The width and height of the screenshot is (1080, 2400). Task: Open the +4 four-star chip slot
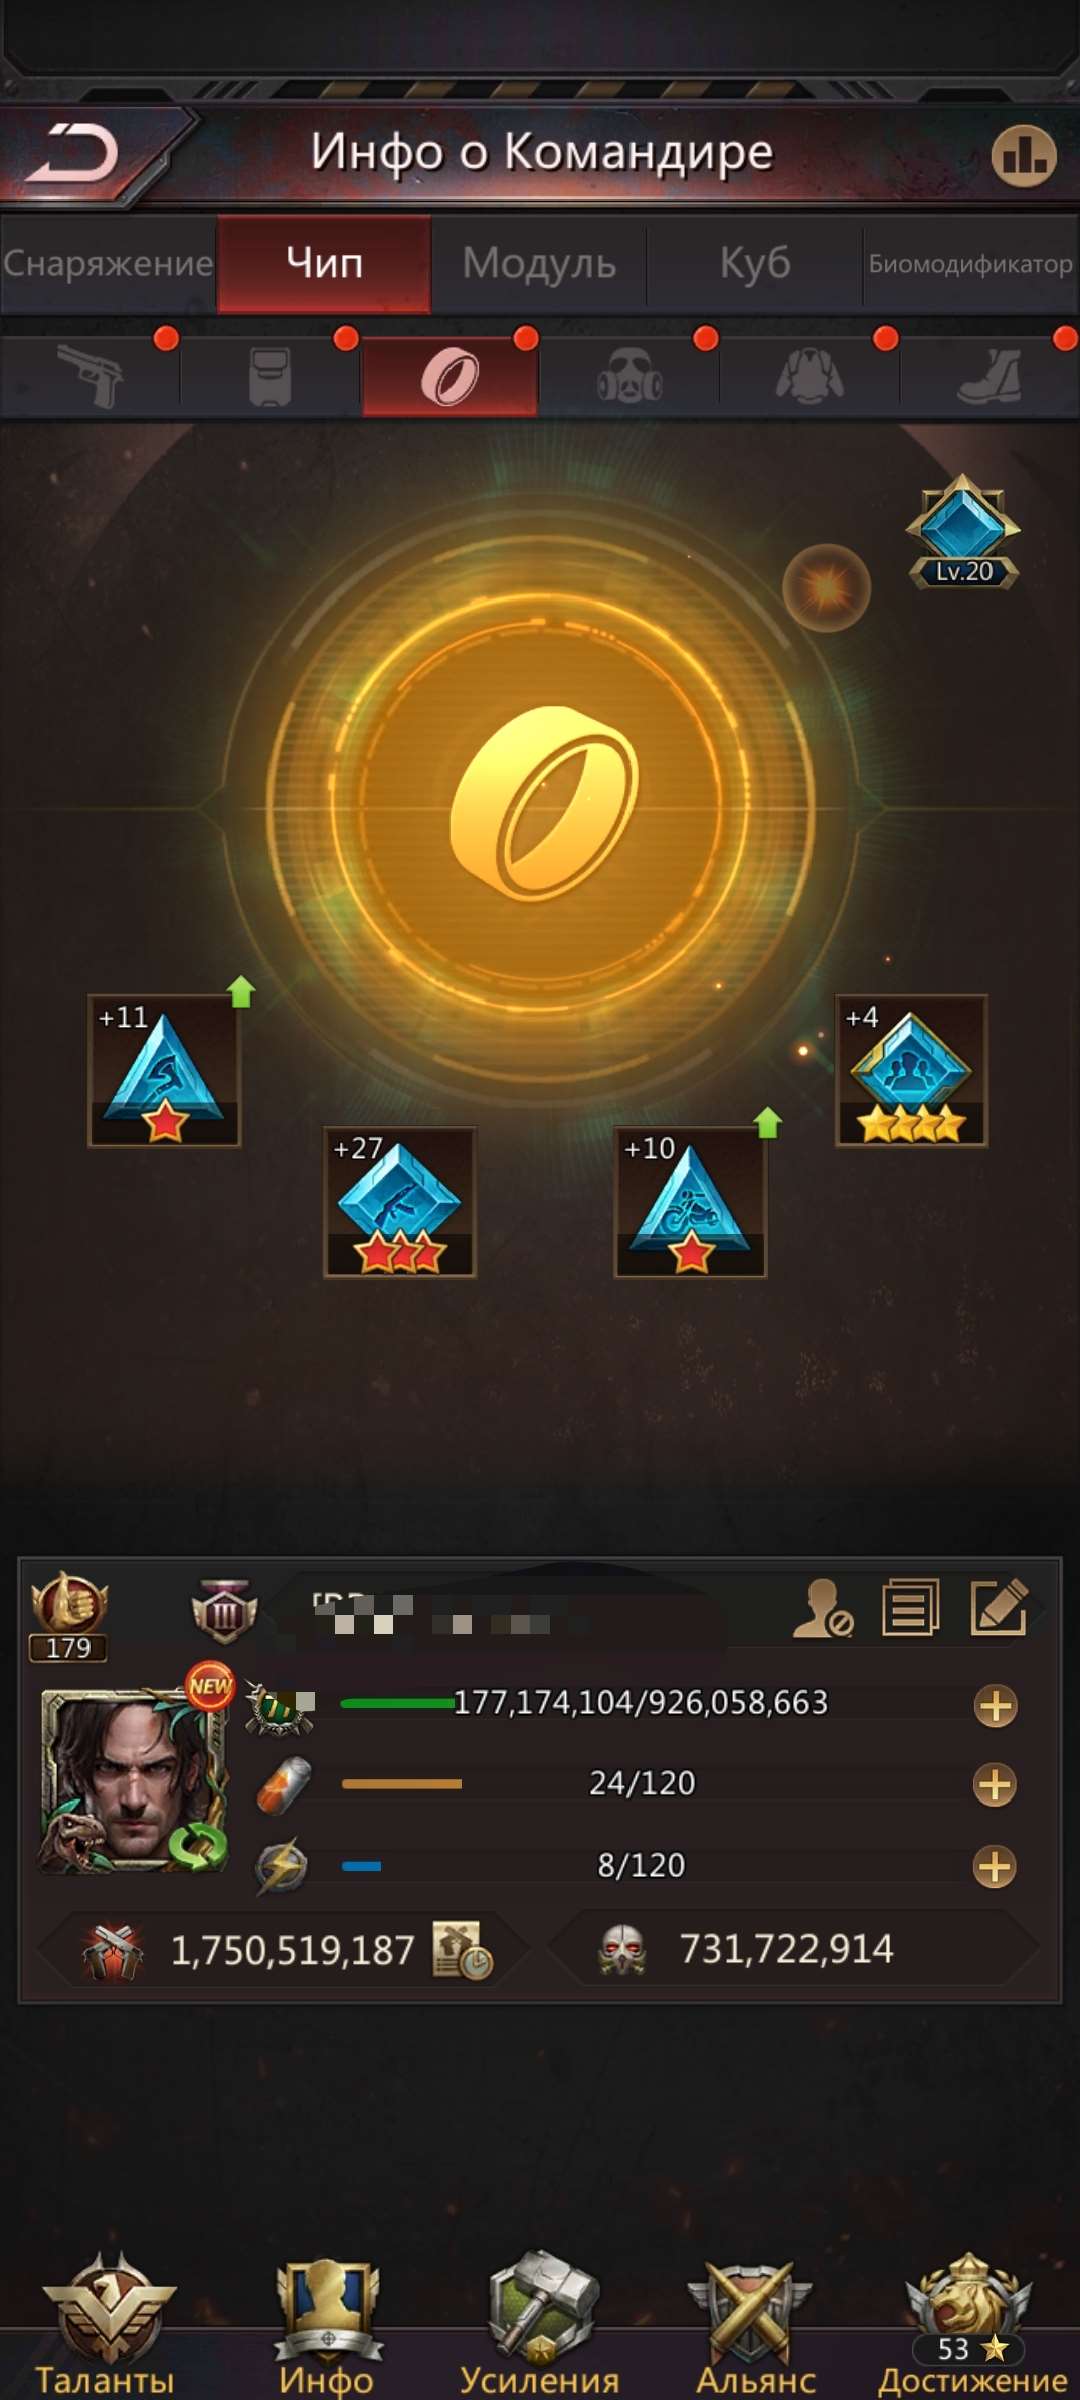pyautogui.click(x=911, y=1070)
